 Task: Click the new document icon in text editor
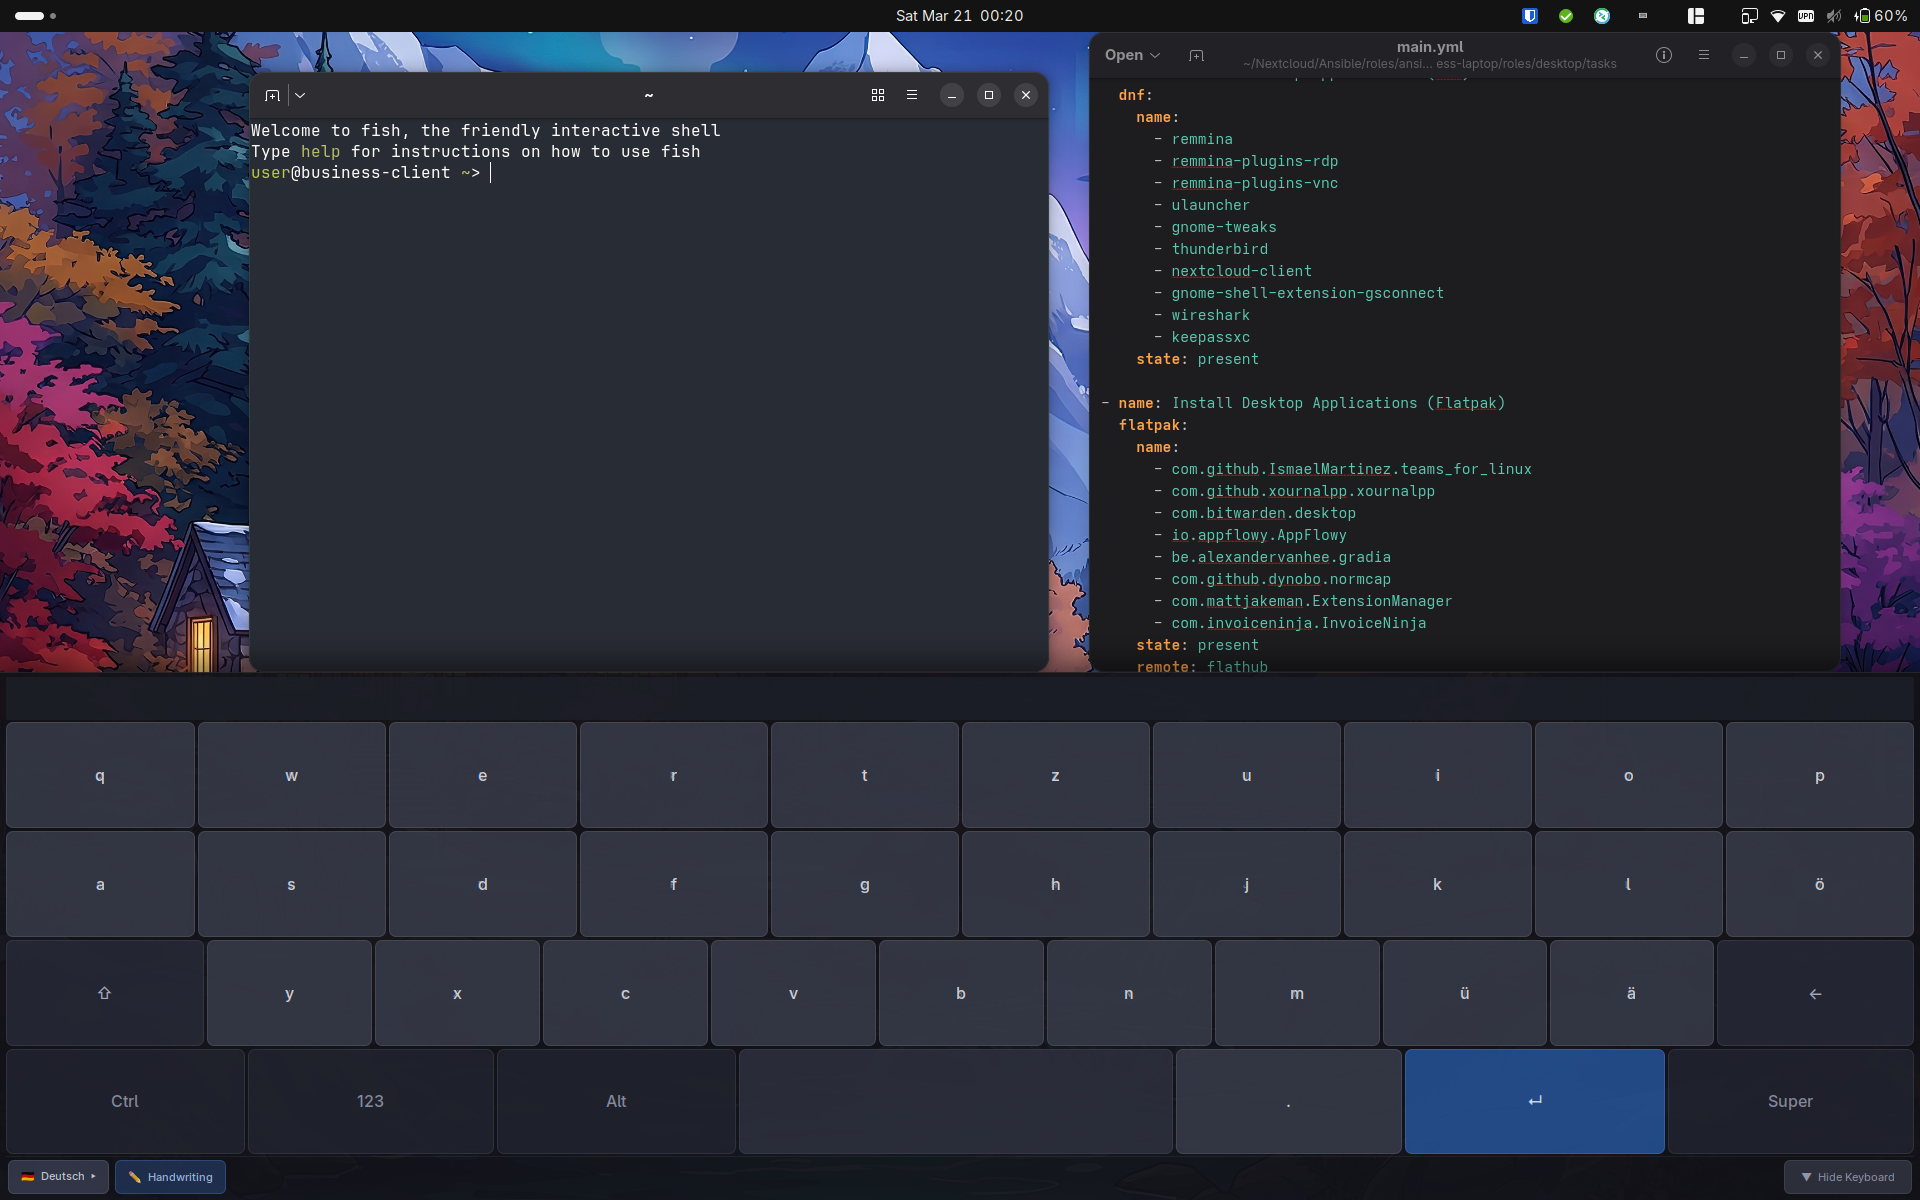[1196, 56]
